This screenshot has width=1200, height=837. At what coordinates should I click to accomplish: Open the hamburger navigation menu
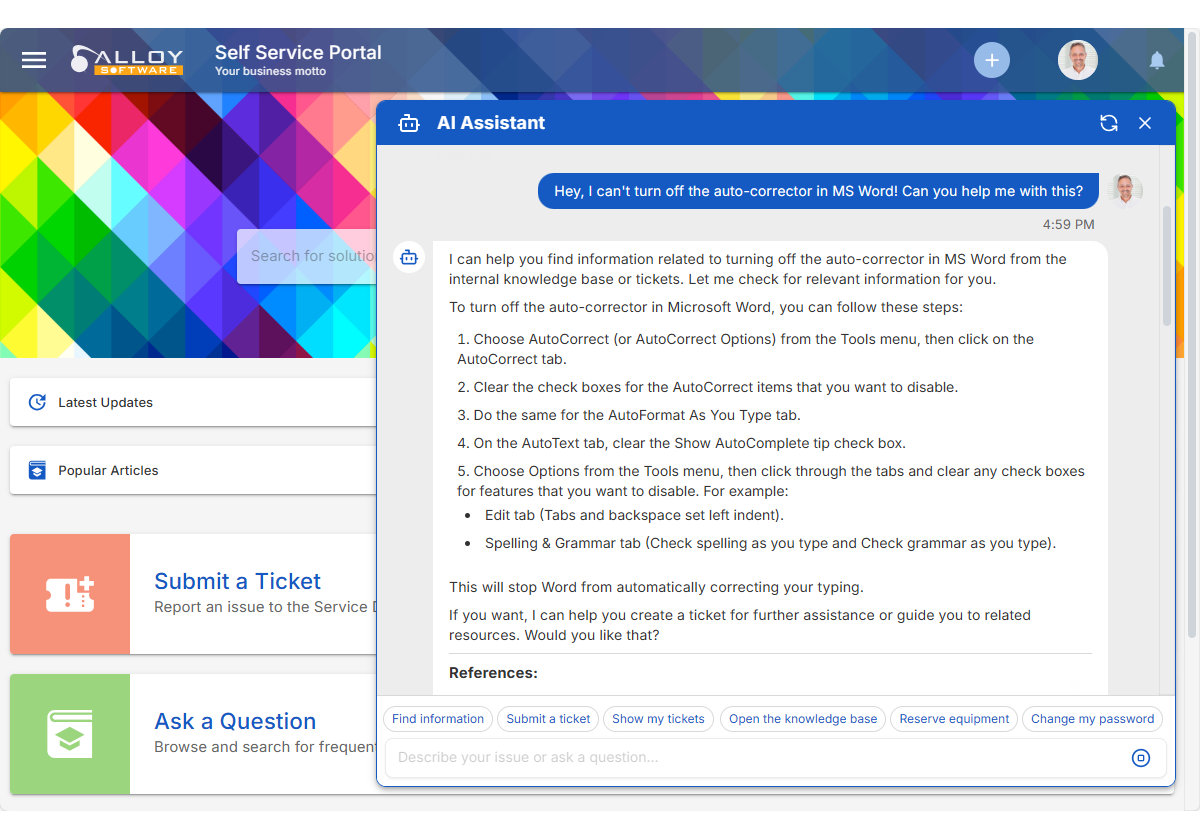(34, 60)
